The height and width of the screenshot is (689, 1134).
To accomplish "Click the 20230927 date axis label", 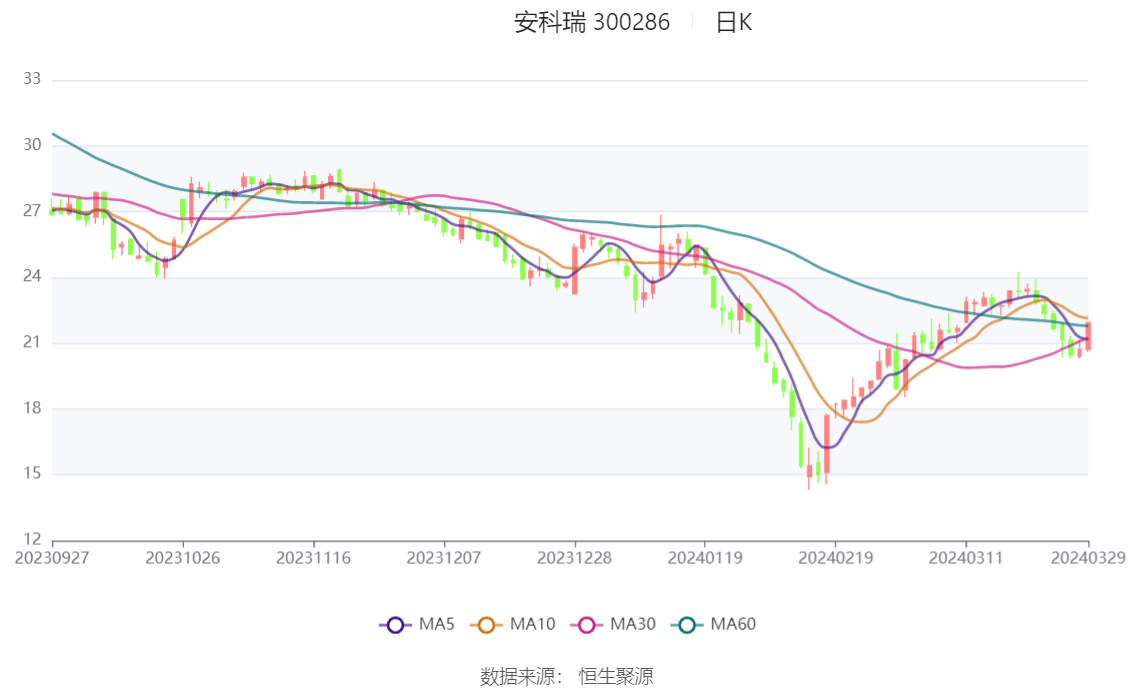I will 52,558.
